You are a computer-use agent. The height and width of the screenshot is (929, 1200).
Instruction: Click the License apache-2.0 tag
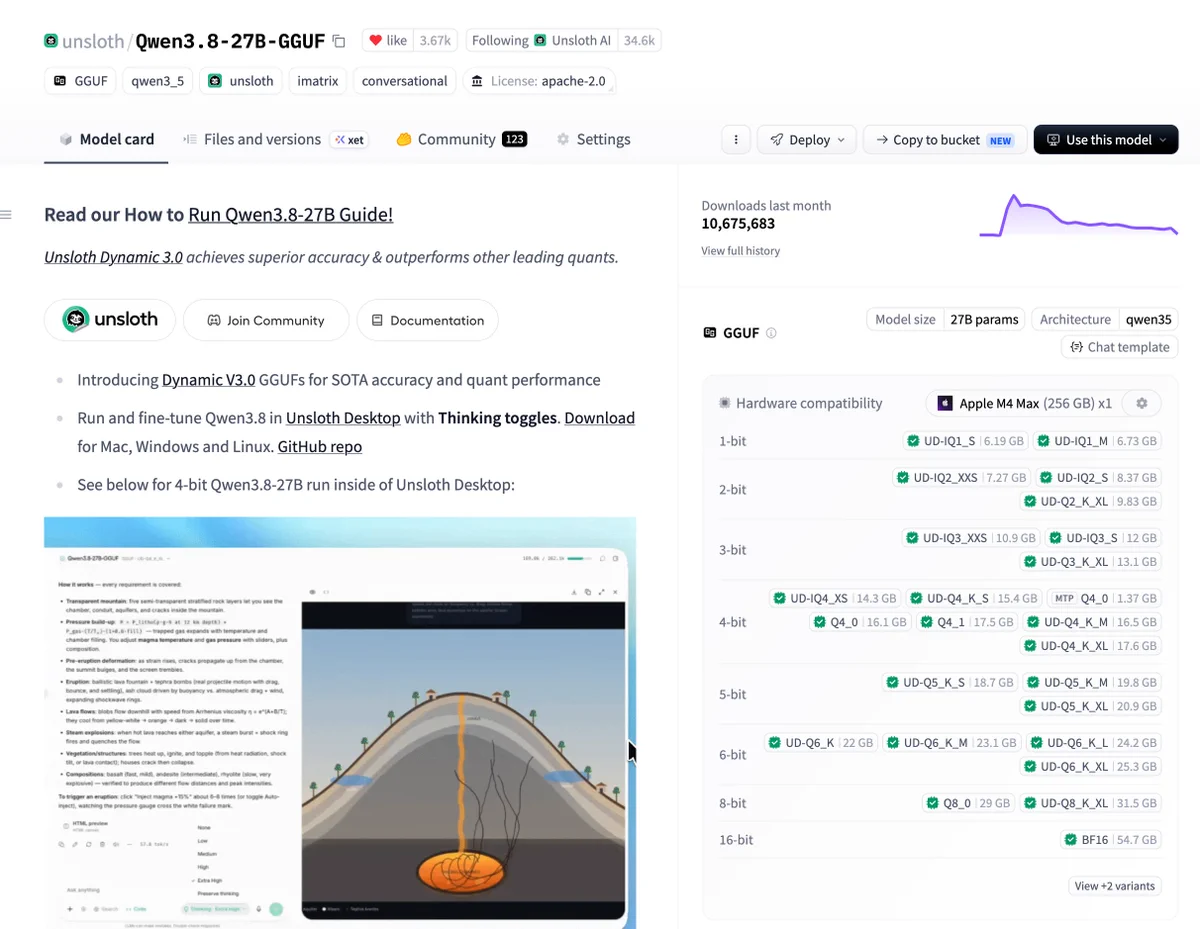click(539, 81)
